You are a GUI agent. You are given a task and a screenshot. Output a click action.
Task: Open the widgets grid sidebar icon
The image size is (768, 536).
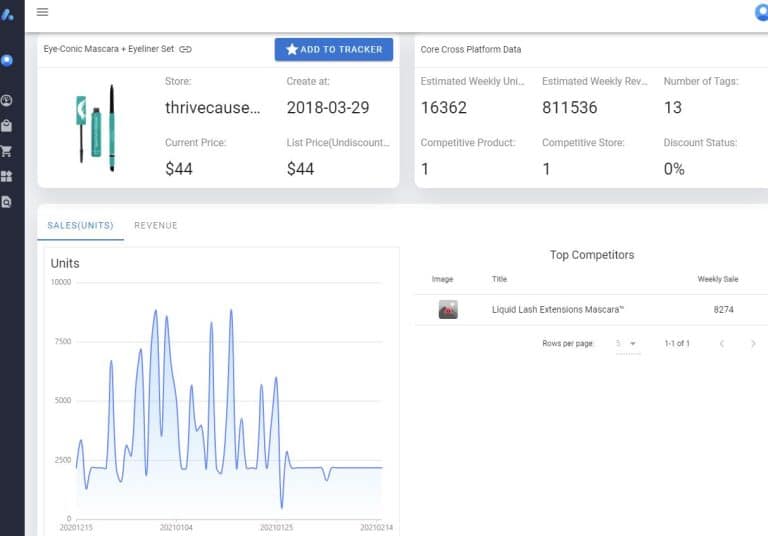7,176
